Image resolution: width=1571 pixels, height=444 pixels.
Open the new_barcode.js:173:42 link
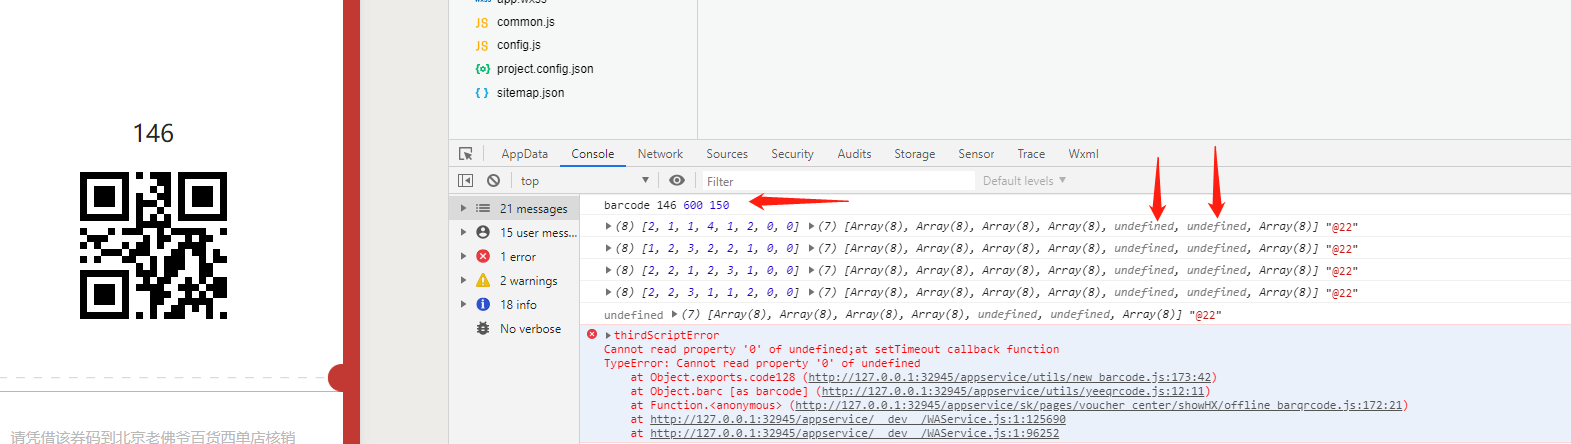point(1010,378)
